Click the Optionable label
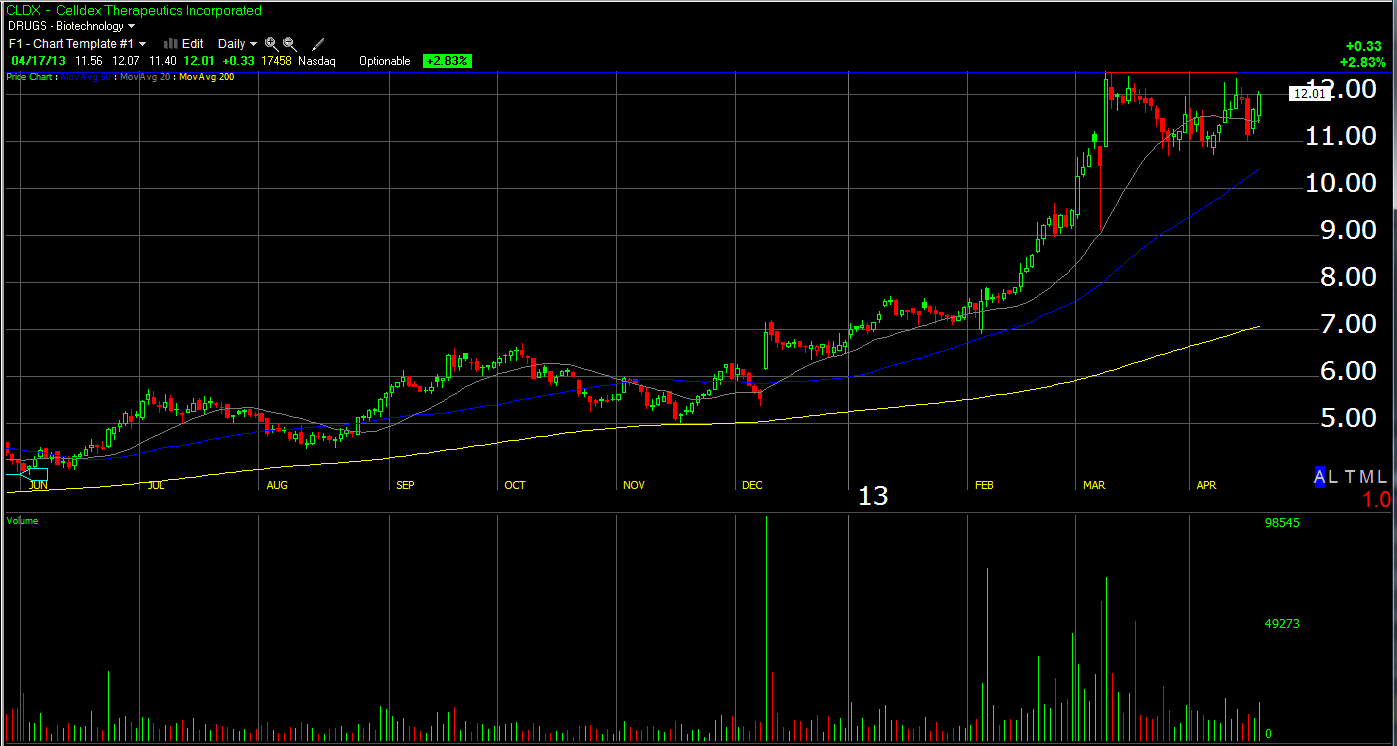The height and width of the screenshot is (746, 1397). (385, 61)
